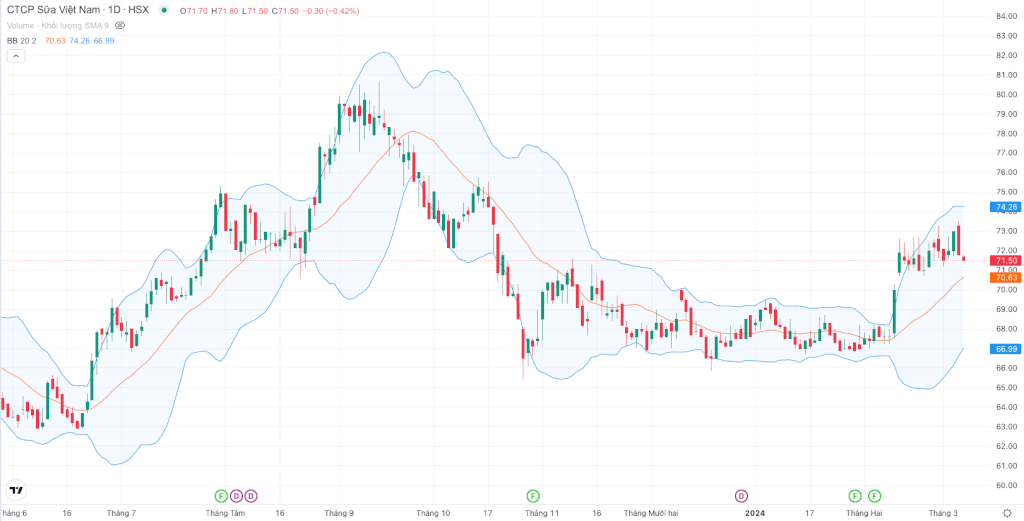
Task: Click the orange 70.63 price tag on the axis
Action: pyautogui.click(x=1006, y=277)
